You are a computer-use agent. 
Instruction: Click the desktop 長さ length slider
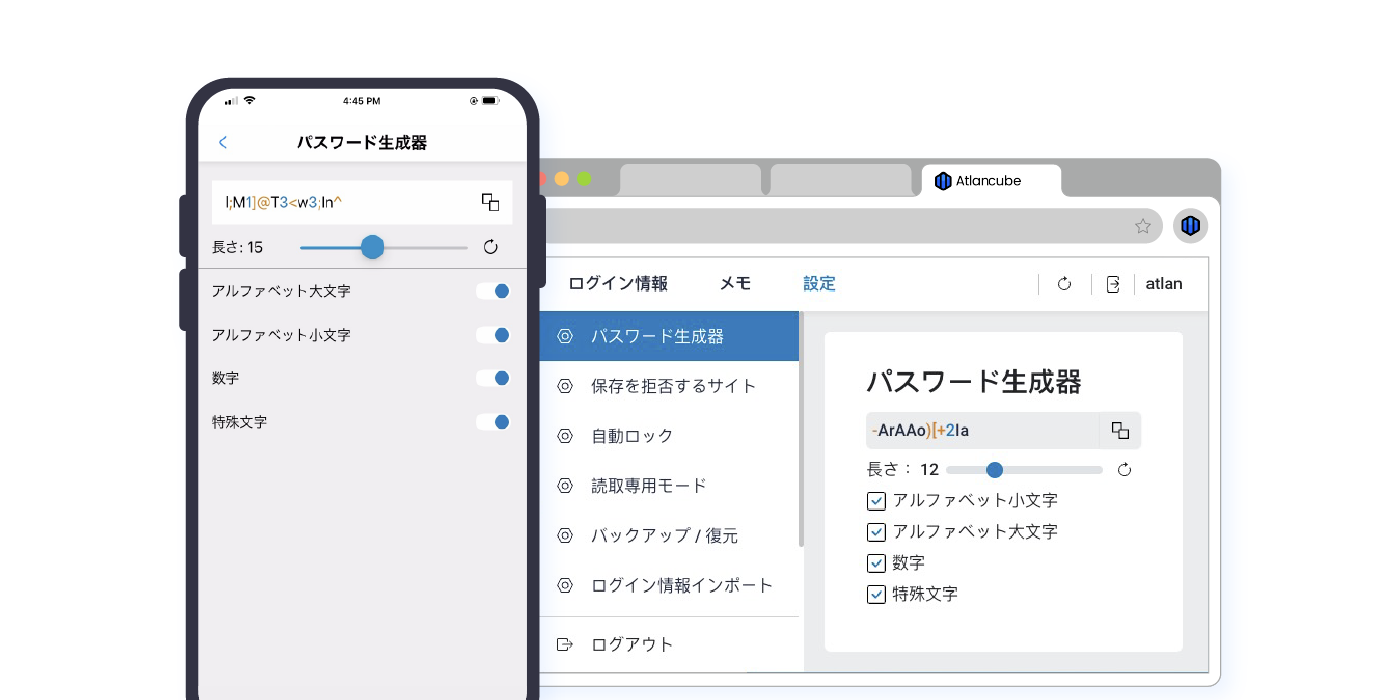point(1024,470)
